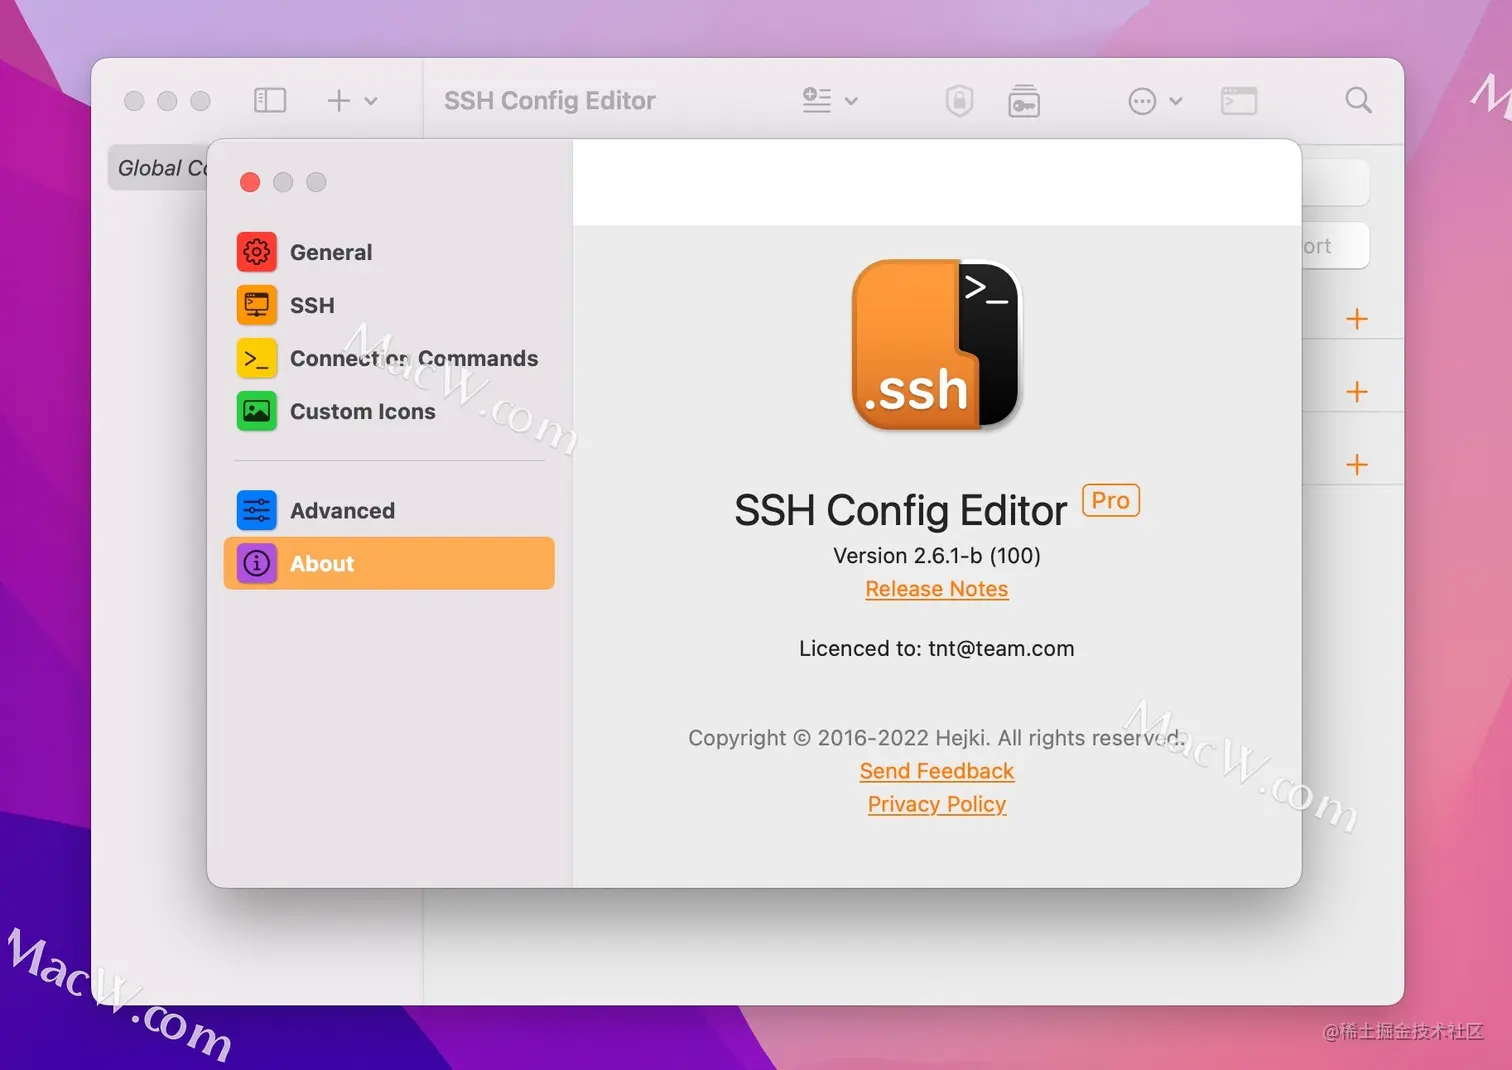
Task: Click the Licenced to: tnt@team.com text
Action: click(x=937, y=648)
